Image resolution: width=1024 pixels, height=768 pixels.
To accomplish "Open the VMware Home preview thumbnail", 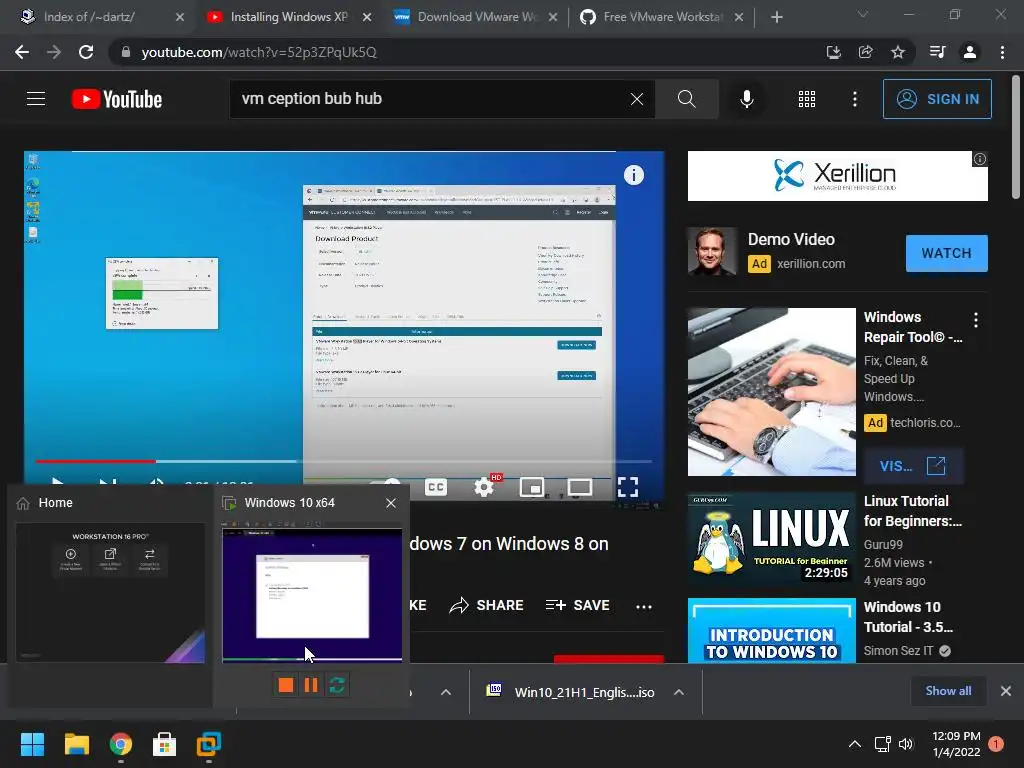I will pyautogui.click(x=110, y=592).
